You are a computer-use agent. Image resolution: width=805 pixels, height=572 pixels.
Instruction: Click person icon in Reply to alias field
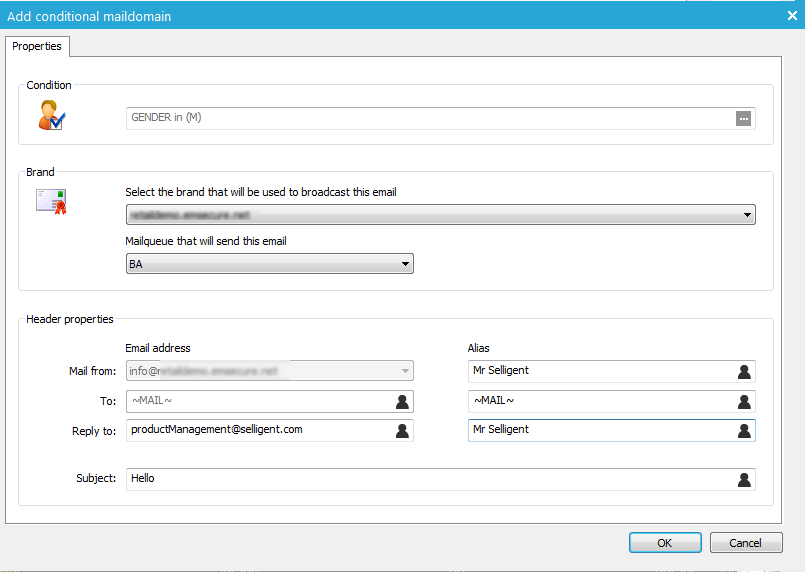click(x=743, y=430)
